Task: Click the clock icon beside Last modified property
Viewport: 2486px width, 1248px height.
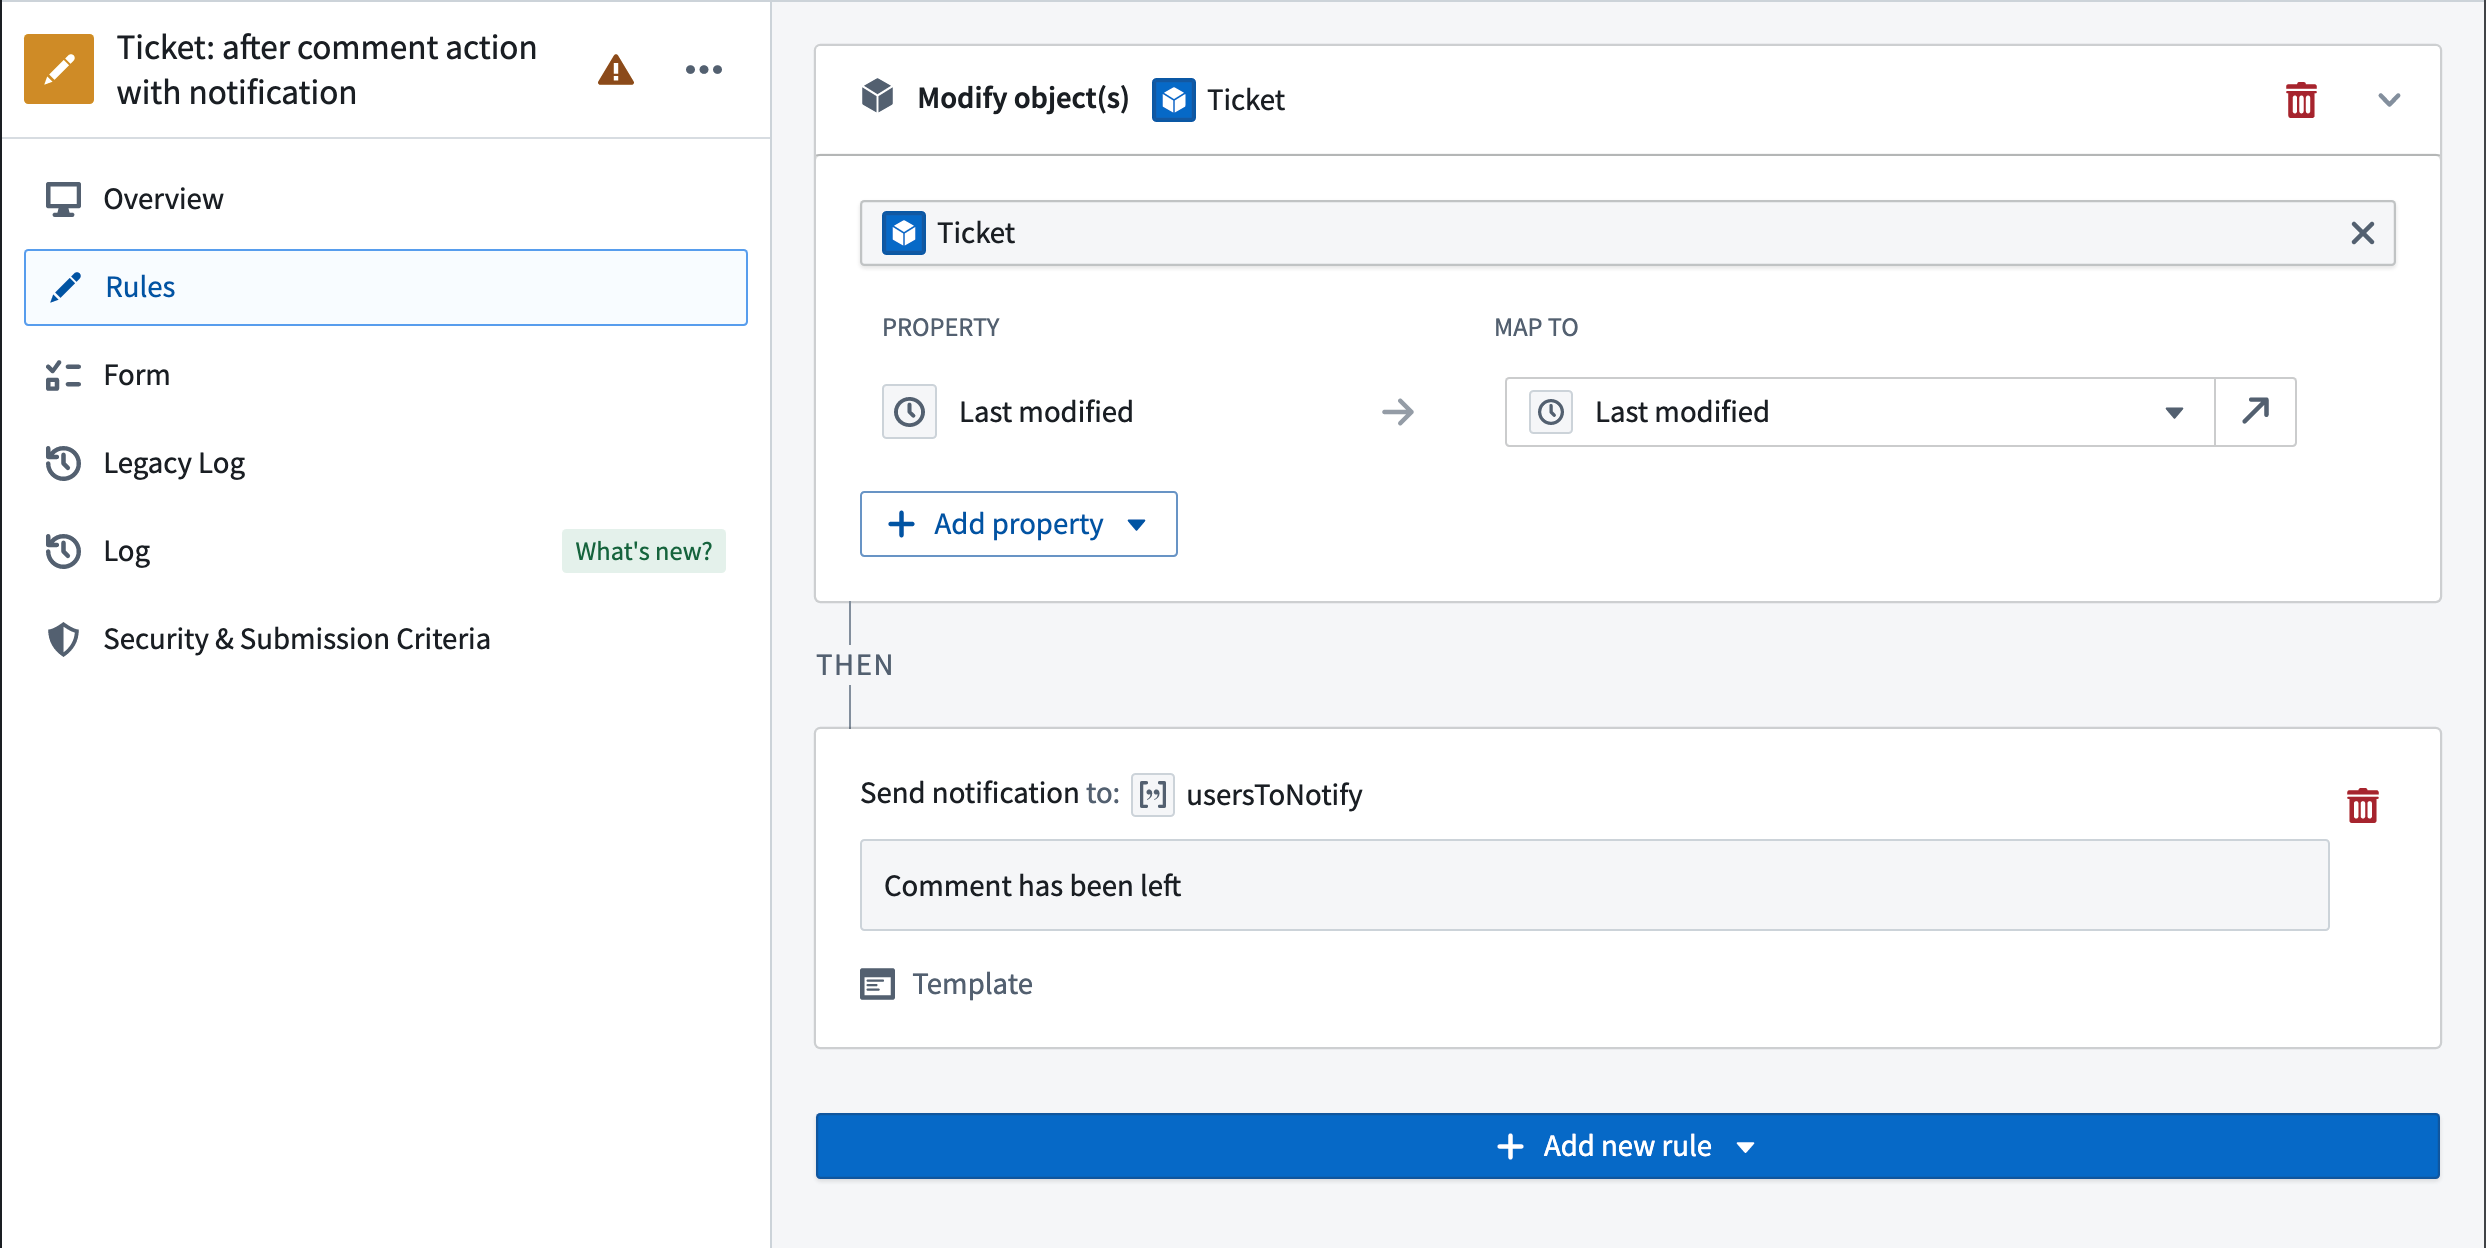Action: tap(909, 412)
